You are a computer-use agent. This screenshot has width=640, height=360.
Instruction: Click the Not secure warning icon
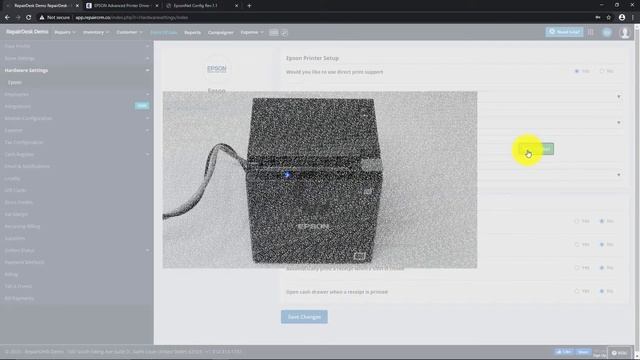(42, 18)
